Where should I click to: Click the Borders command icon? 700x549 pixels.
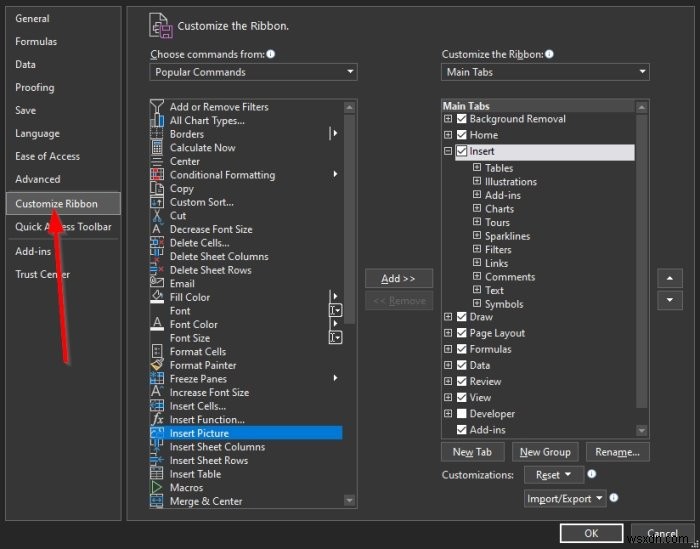coord(157,134)
